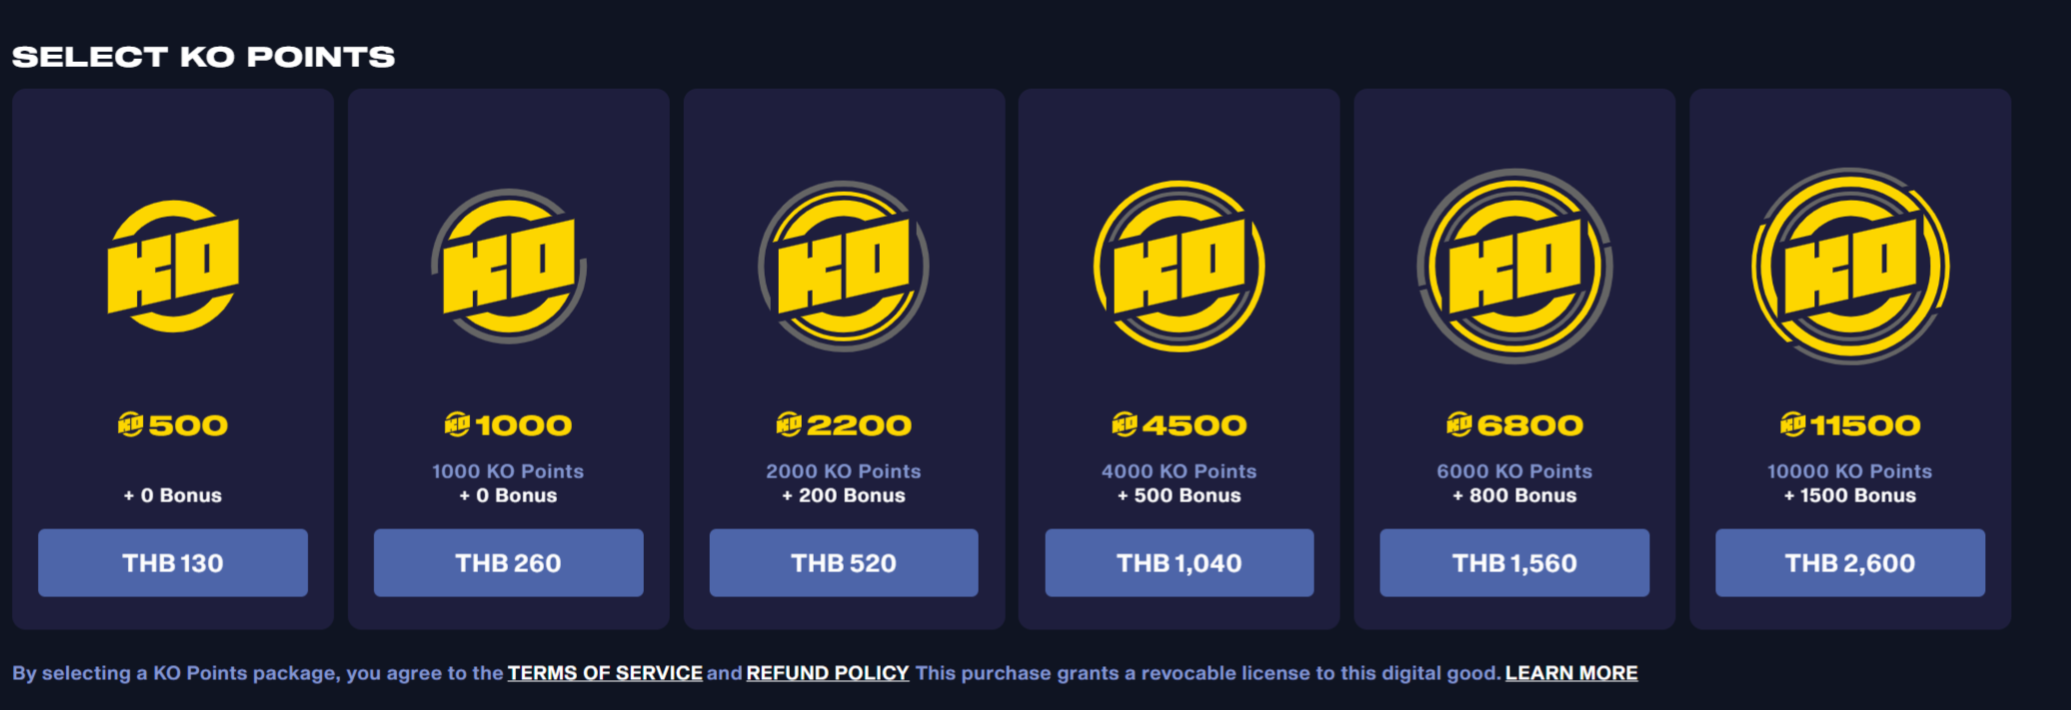Click the "10000 KO Points" label
The height and width of the screenshot is (710, 2071).
pyautogui.click(x=1850, y=471)
